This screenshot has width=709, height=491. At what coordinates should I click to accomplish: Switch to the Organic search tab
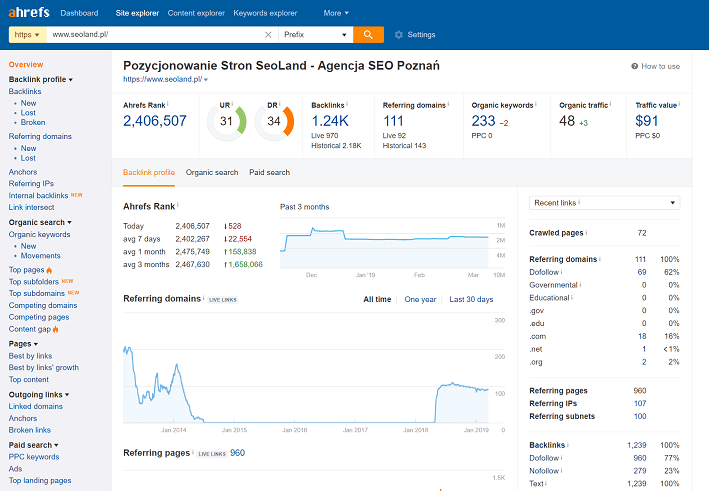pyautogui.click(x=212, y=172)
